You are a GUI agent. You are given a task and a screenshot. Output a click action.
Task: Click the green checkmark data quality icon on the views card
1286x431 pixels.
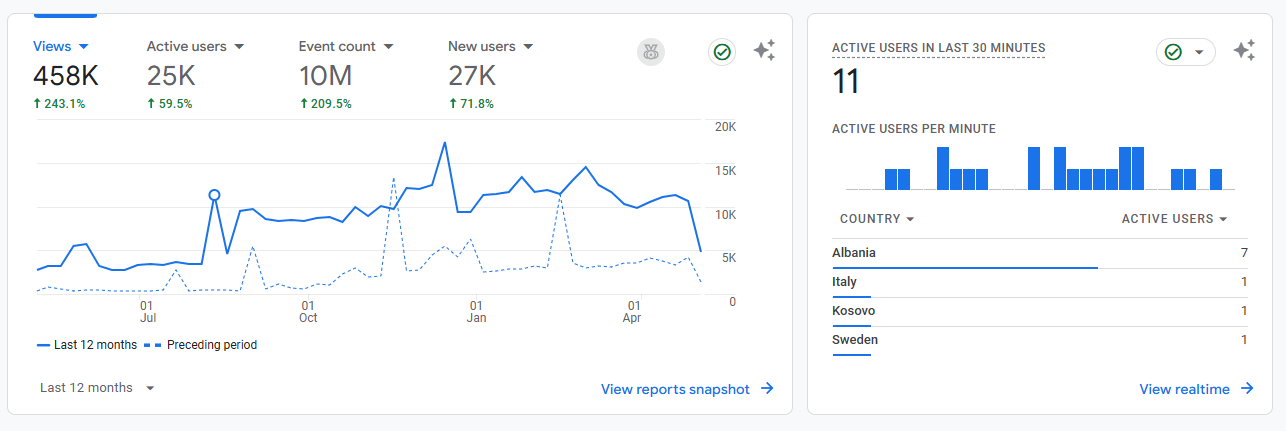pyautogui.click(x=721, y=52)
